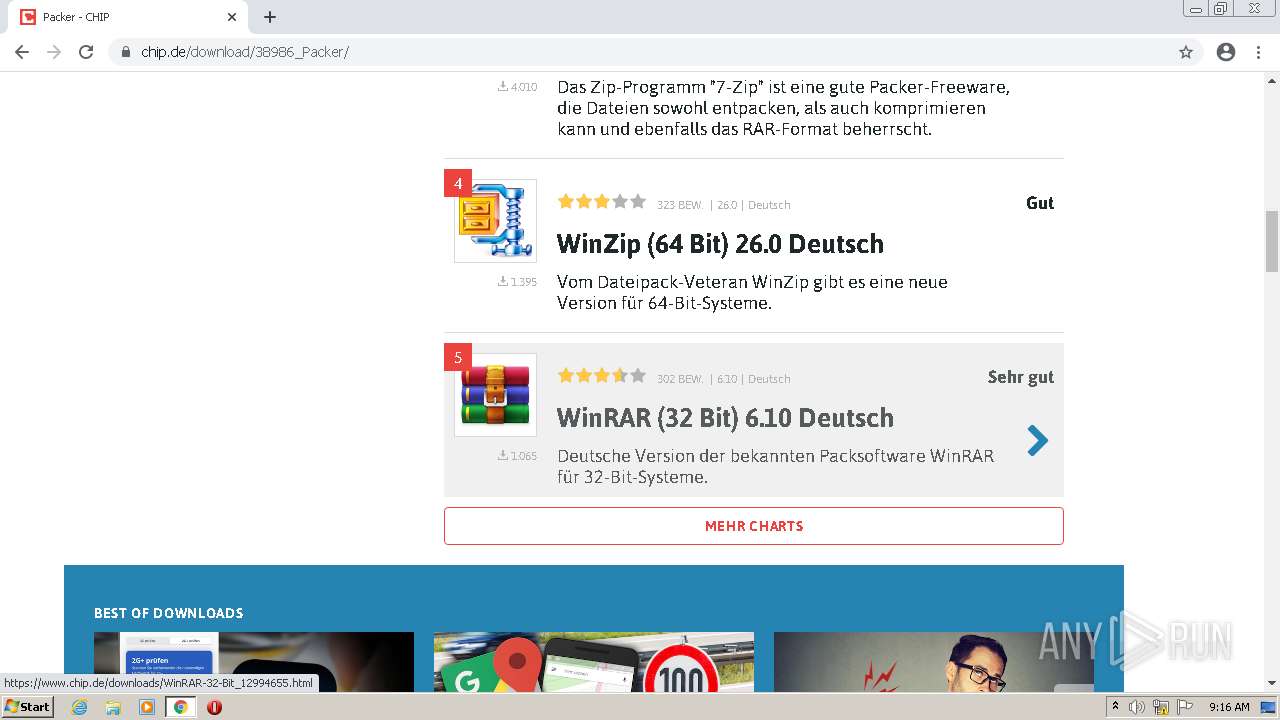Click the 'Sehr gut' rating label
This screenshot has width=1280, height=720.
[1021, 377]
